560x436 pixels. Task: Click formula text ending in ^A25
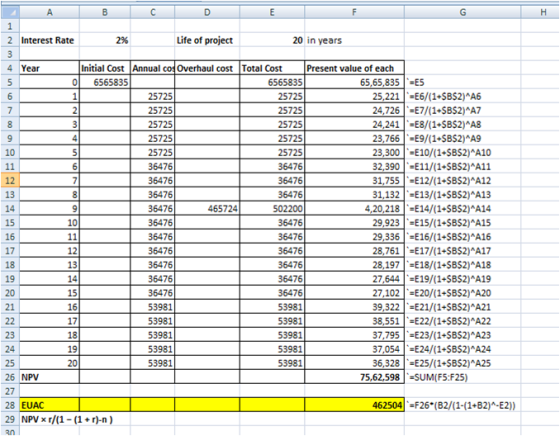pos(449,363)
